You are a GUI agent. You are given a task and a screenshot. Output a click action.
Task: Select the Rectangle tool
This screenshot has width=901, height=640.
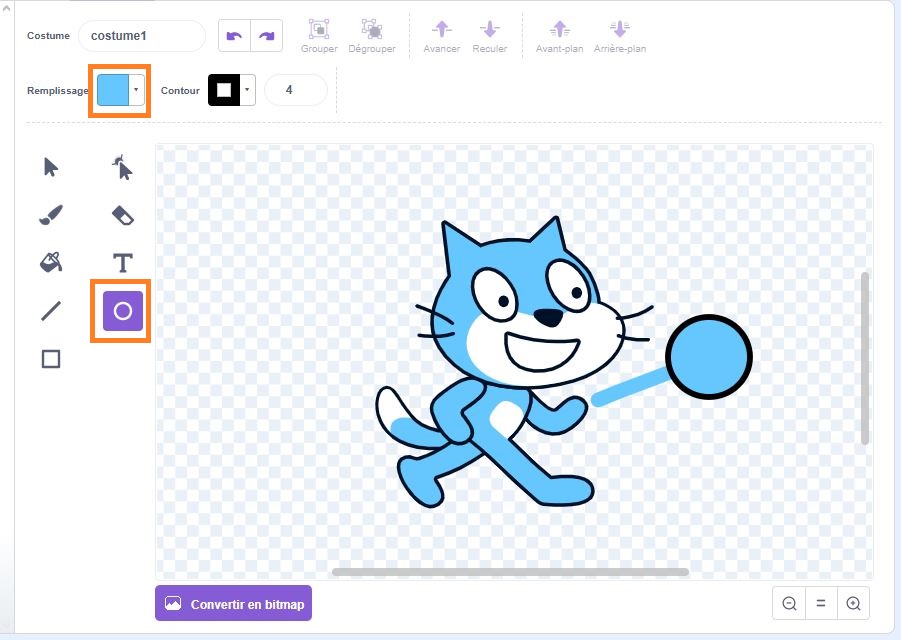(x=51, y=359)
